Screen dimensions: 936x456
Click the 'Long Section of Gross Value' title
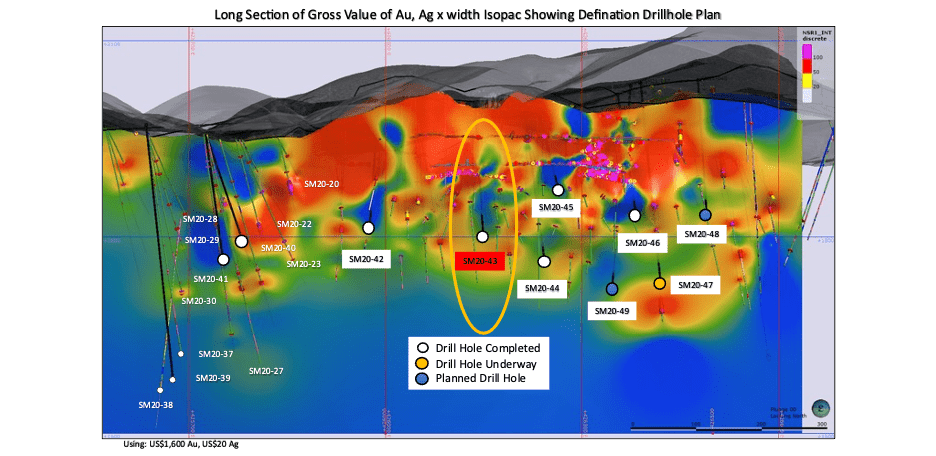tap(467, 16)
